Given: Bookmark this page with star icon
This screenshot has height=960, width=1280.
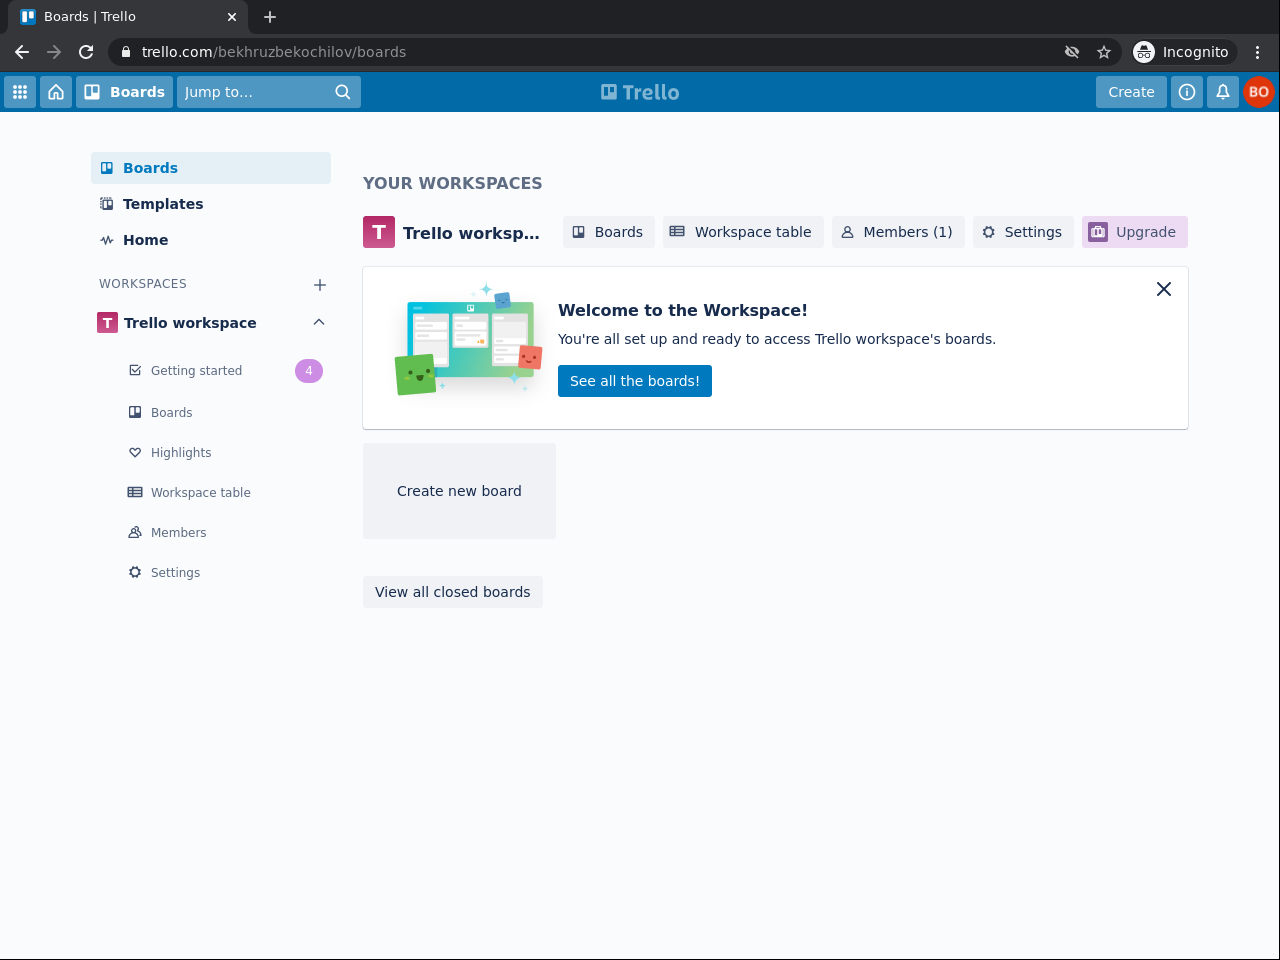Looking at the screenshot, I should click(x=1104, y=52).
